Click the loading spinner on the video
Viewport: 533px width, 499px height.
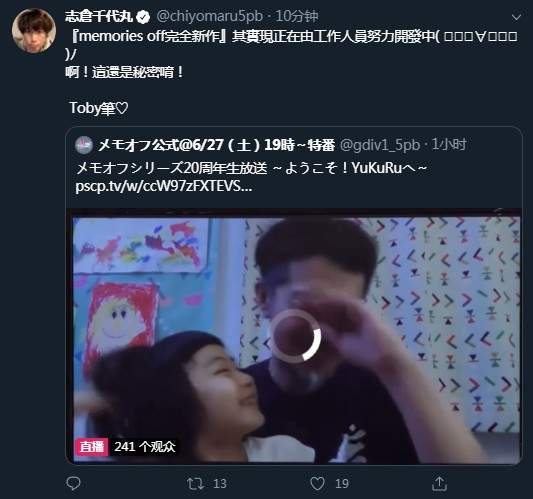click(x=295, y=336)
